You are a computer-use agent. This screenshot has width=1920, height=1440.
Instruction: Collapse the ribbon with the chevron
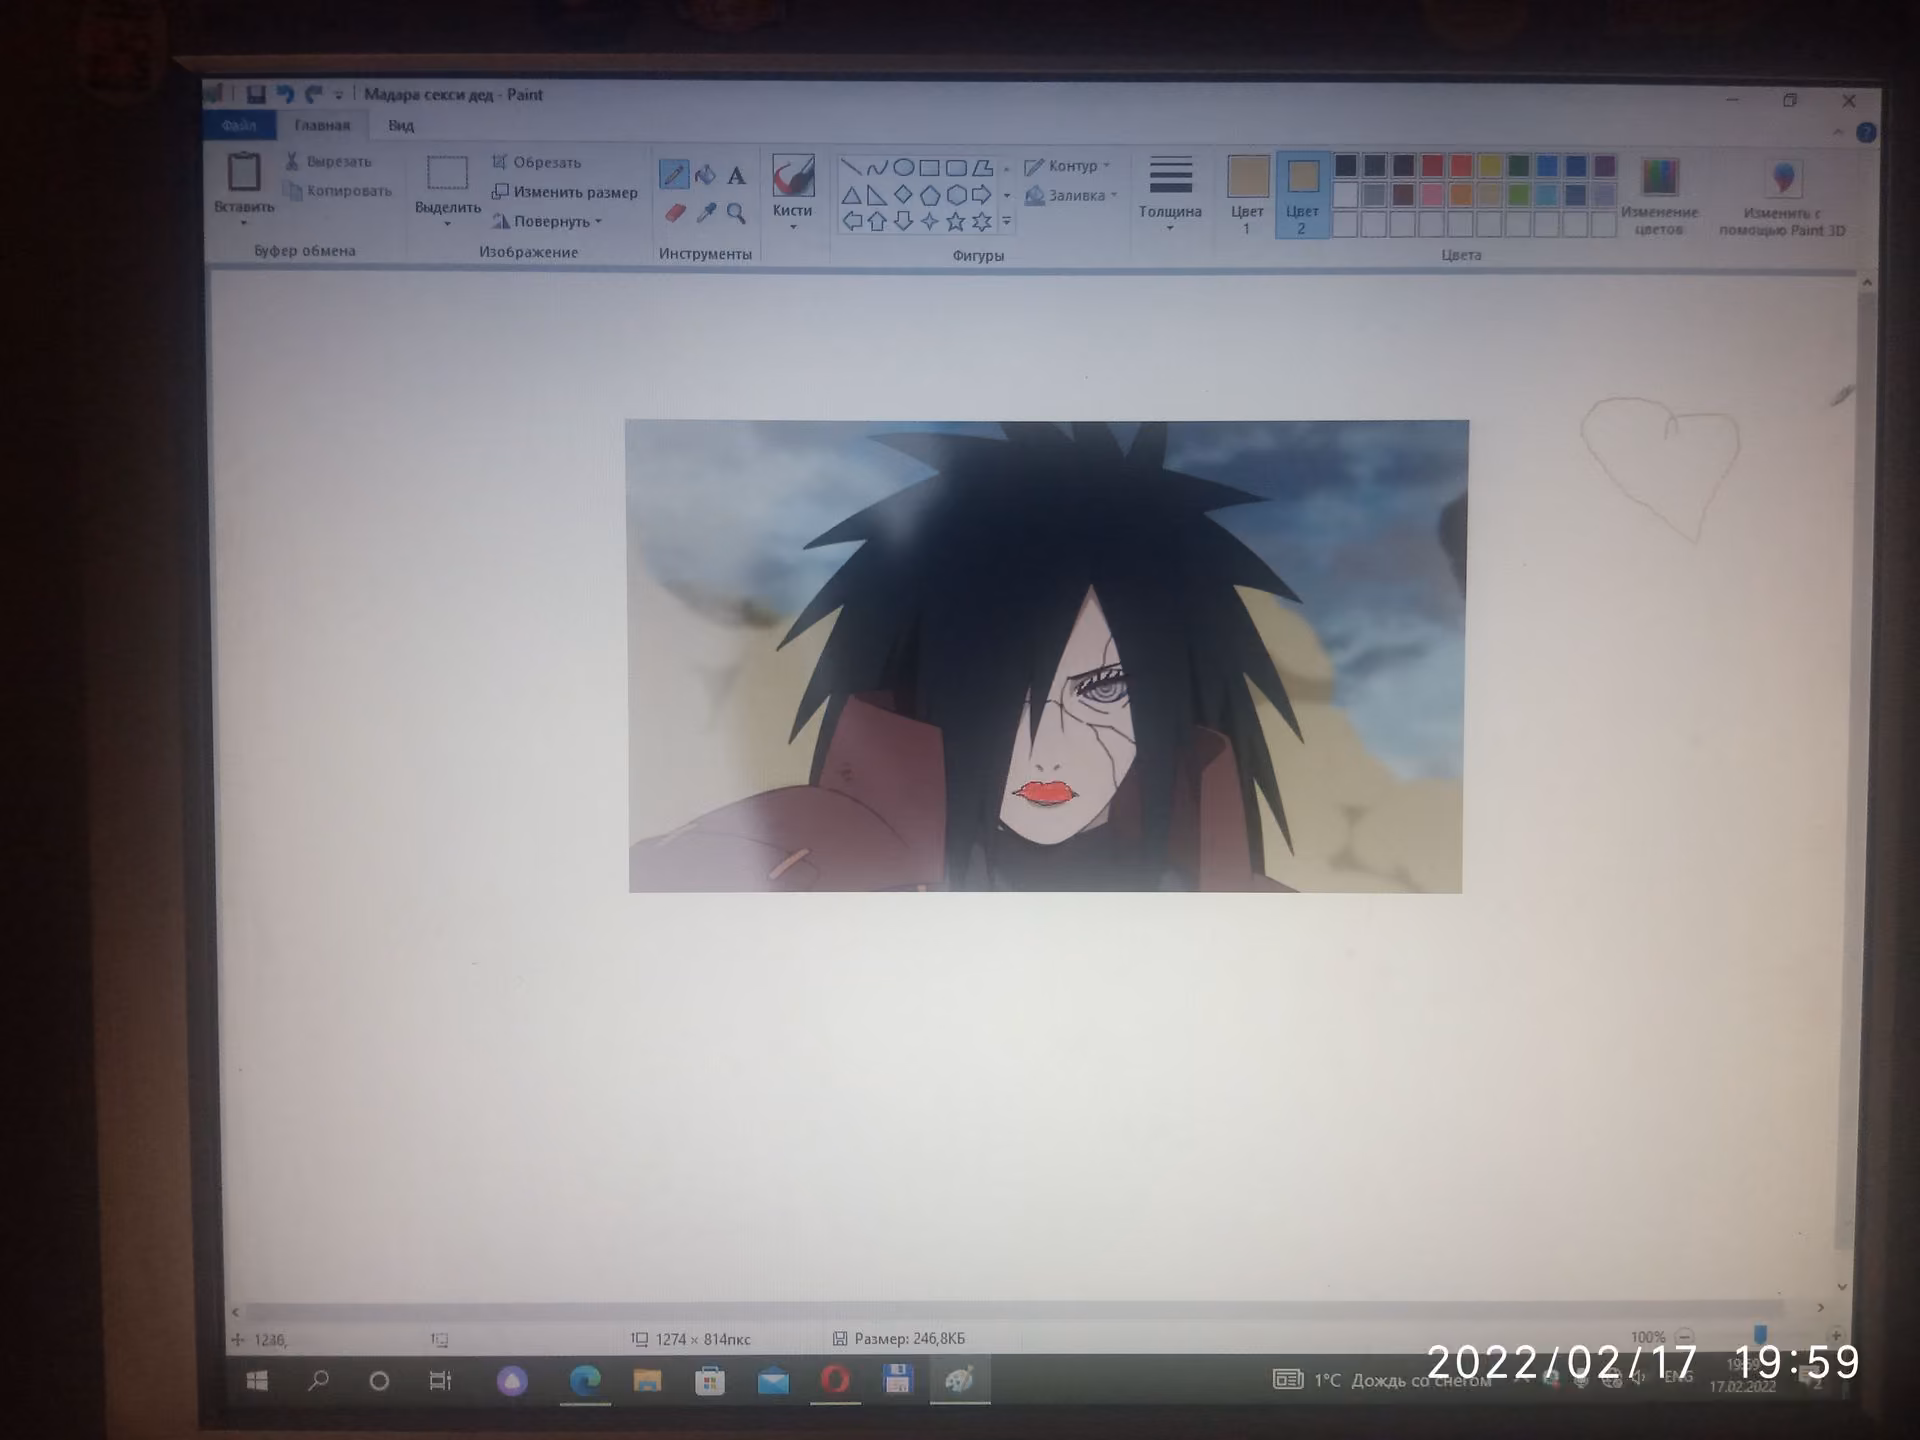(1838, 133)
